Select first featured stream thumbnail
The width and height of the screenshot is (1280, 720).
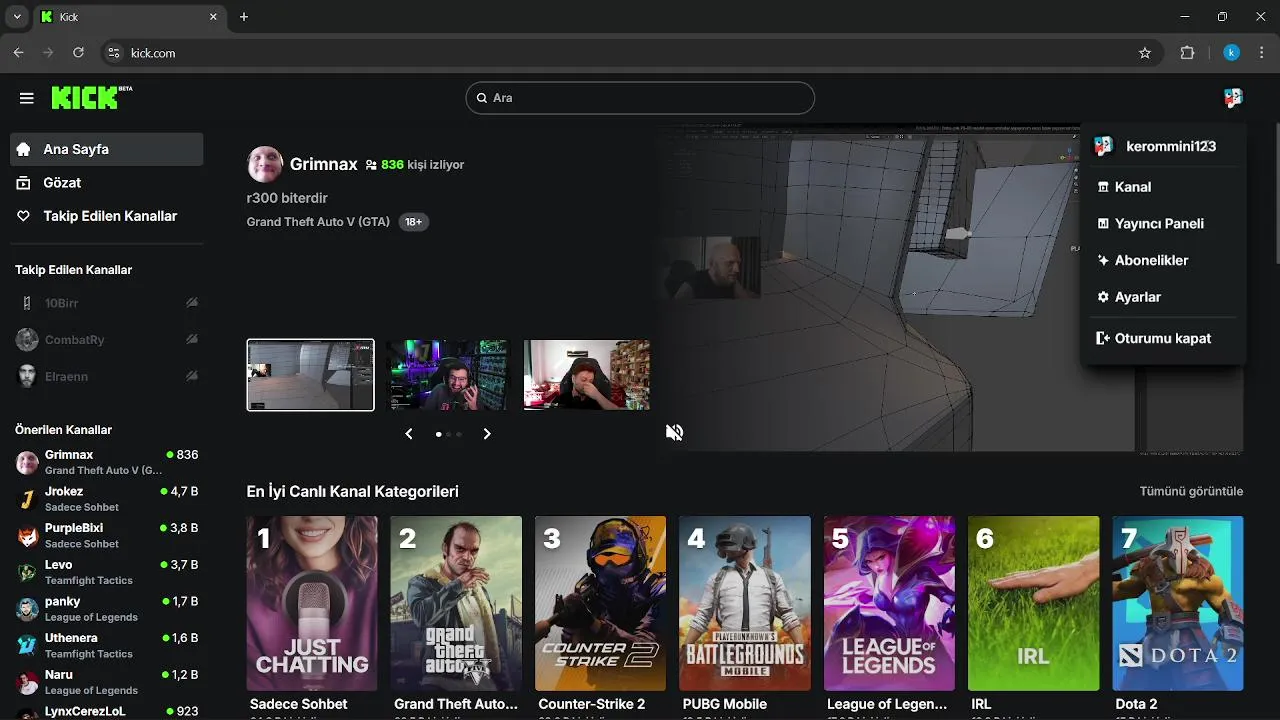tap(311, 375)
